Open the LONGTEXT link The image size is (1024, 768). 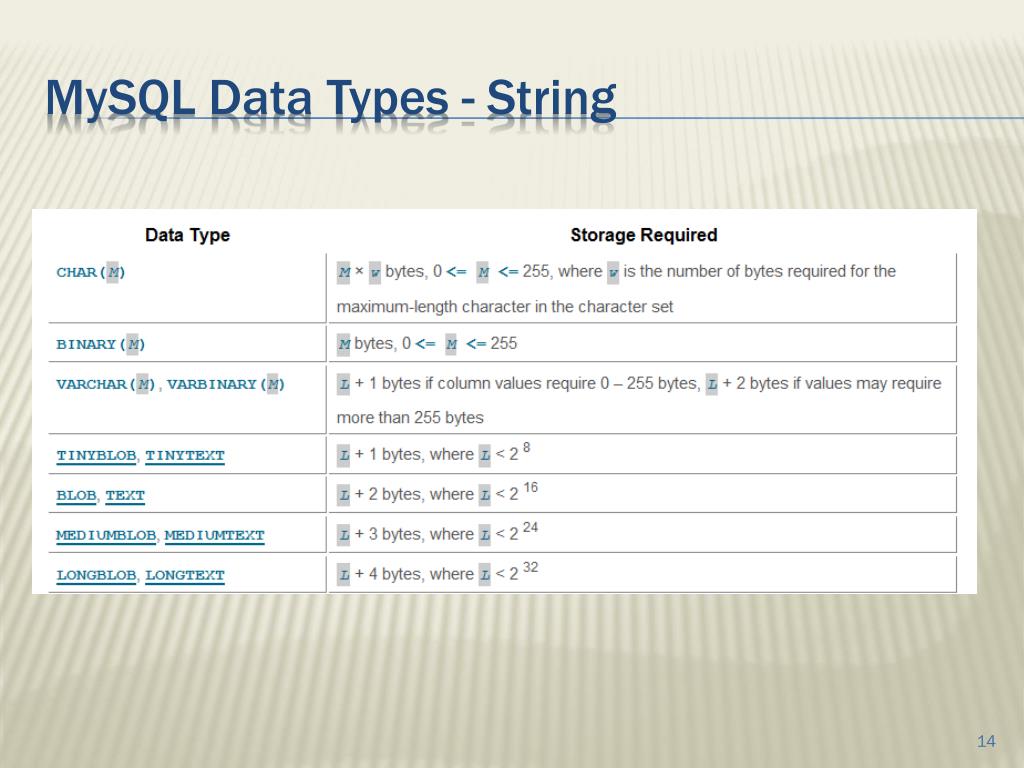click(x=185, y=575)
